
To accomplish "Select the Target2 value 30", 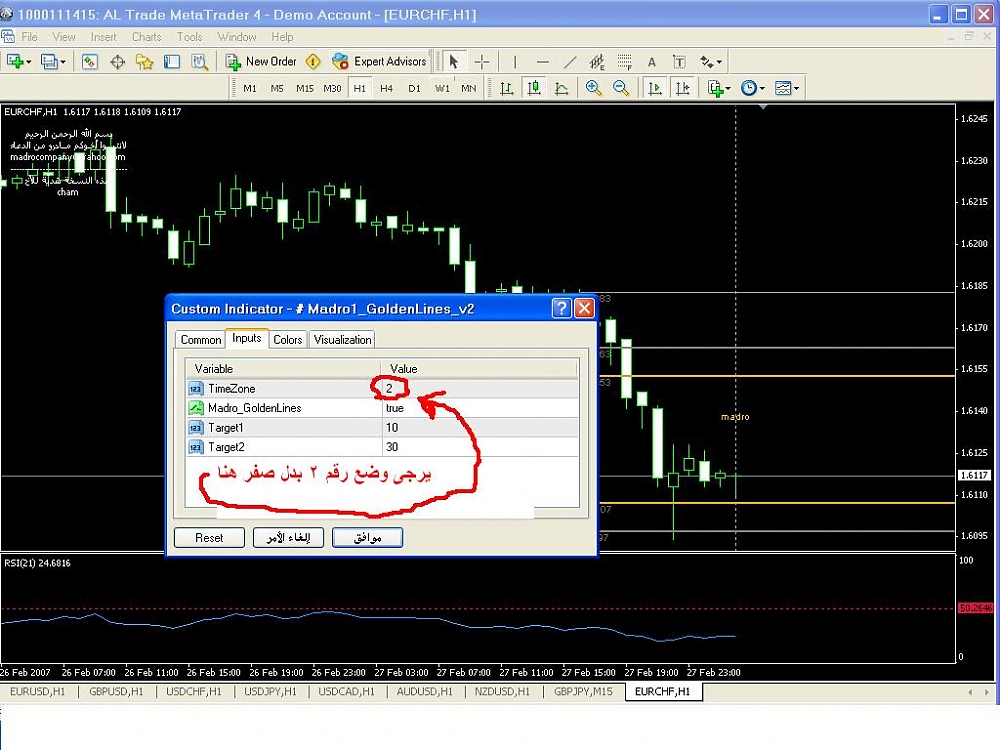I will point(480,447).
